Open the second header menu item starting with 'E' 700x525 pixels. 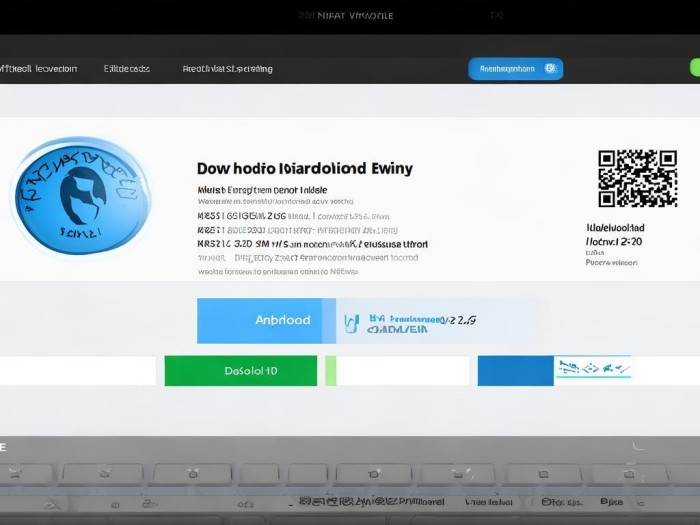[x=127, y=69]
